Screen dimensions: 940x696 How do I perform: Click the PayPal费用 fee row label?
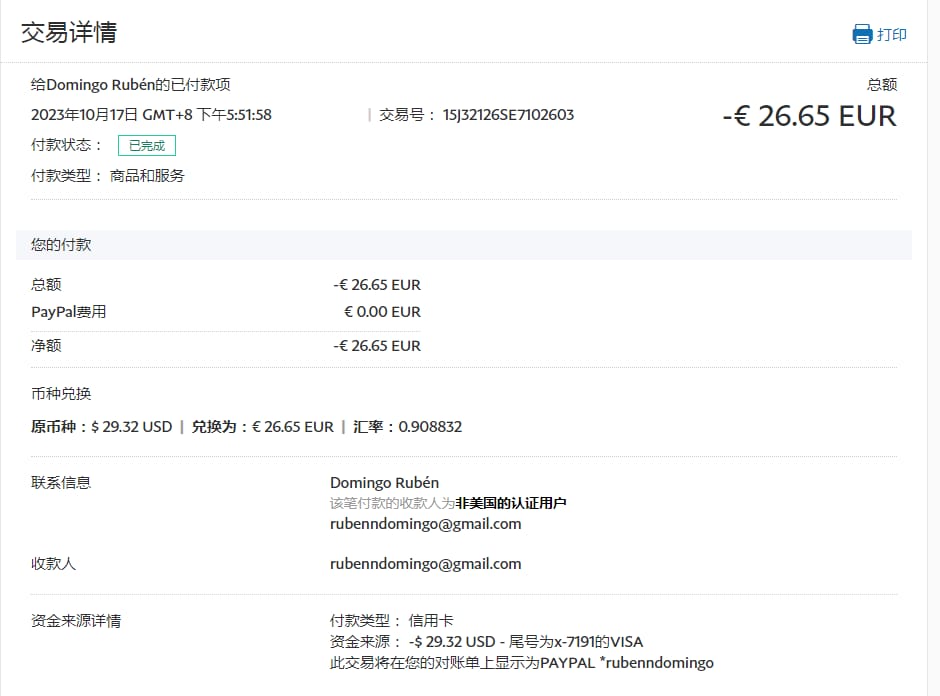68,312
